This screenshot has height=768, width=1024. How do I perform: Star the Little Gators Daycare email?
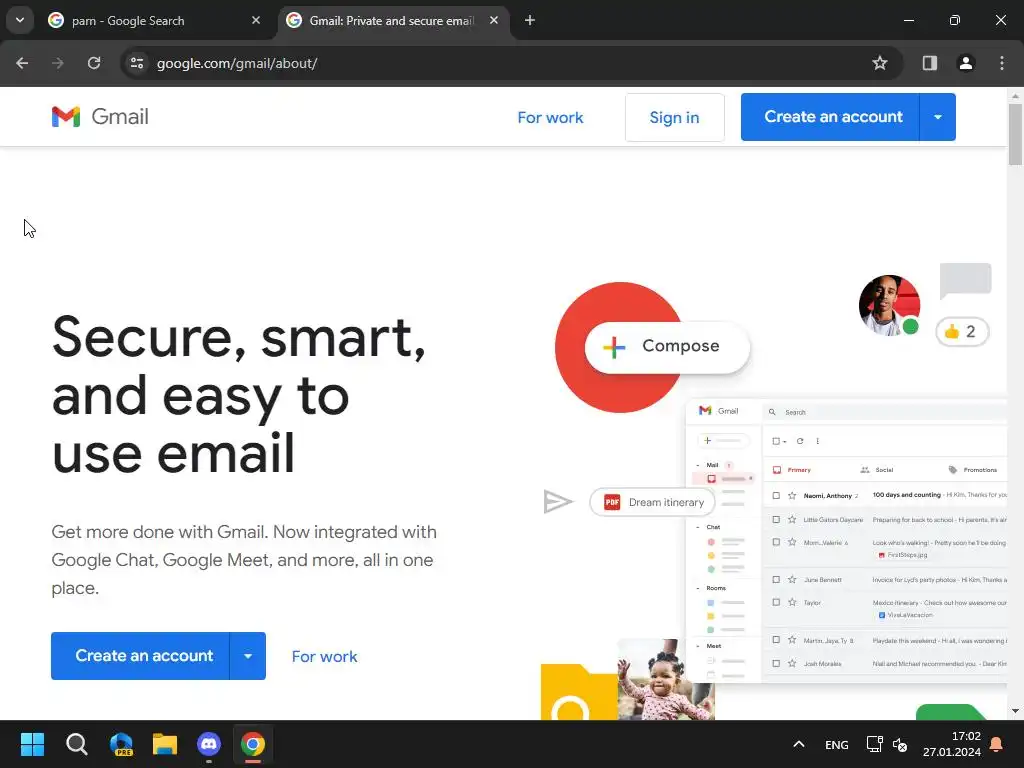click(792, 520)
